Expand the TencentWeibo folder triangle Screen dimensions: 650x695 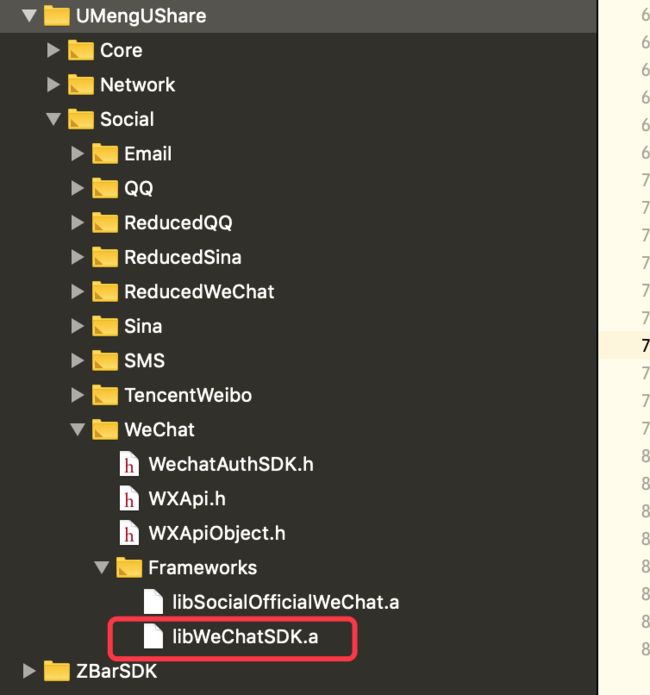click(78, 395)
